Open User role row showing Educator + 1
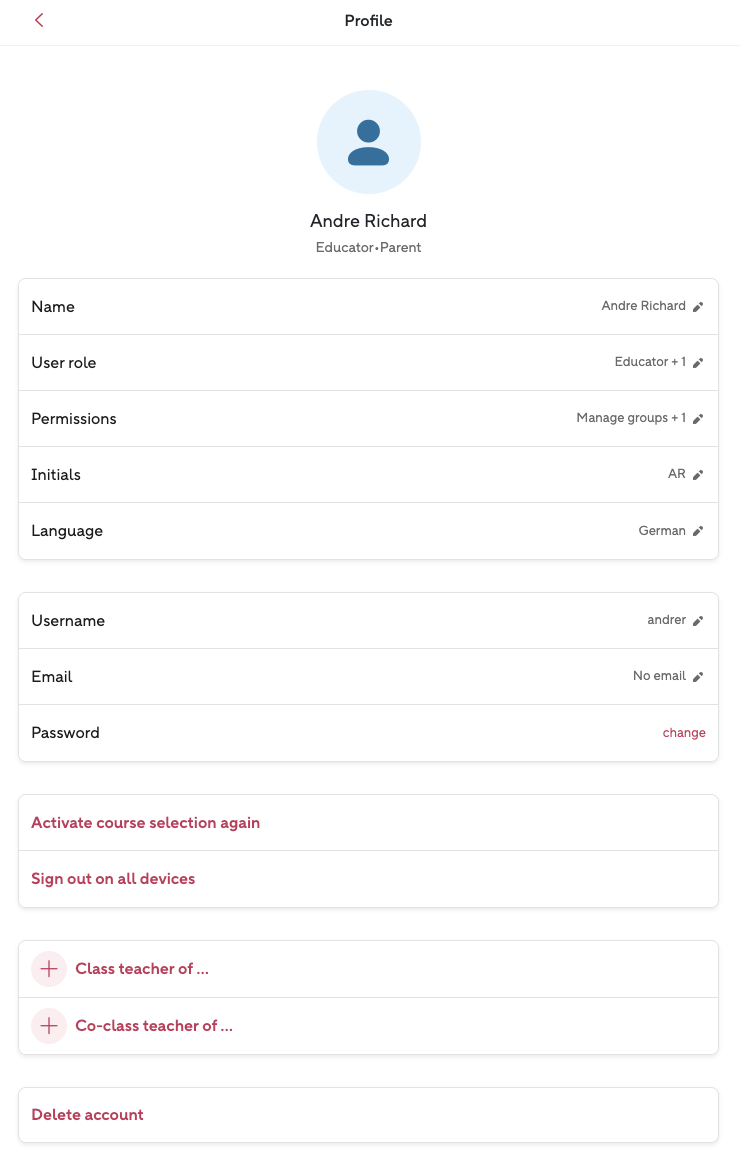Screen dimensions: 740x1168 click(368, 363)
